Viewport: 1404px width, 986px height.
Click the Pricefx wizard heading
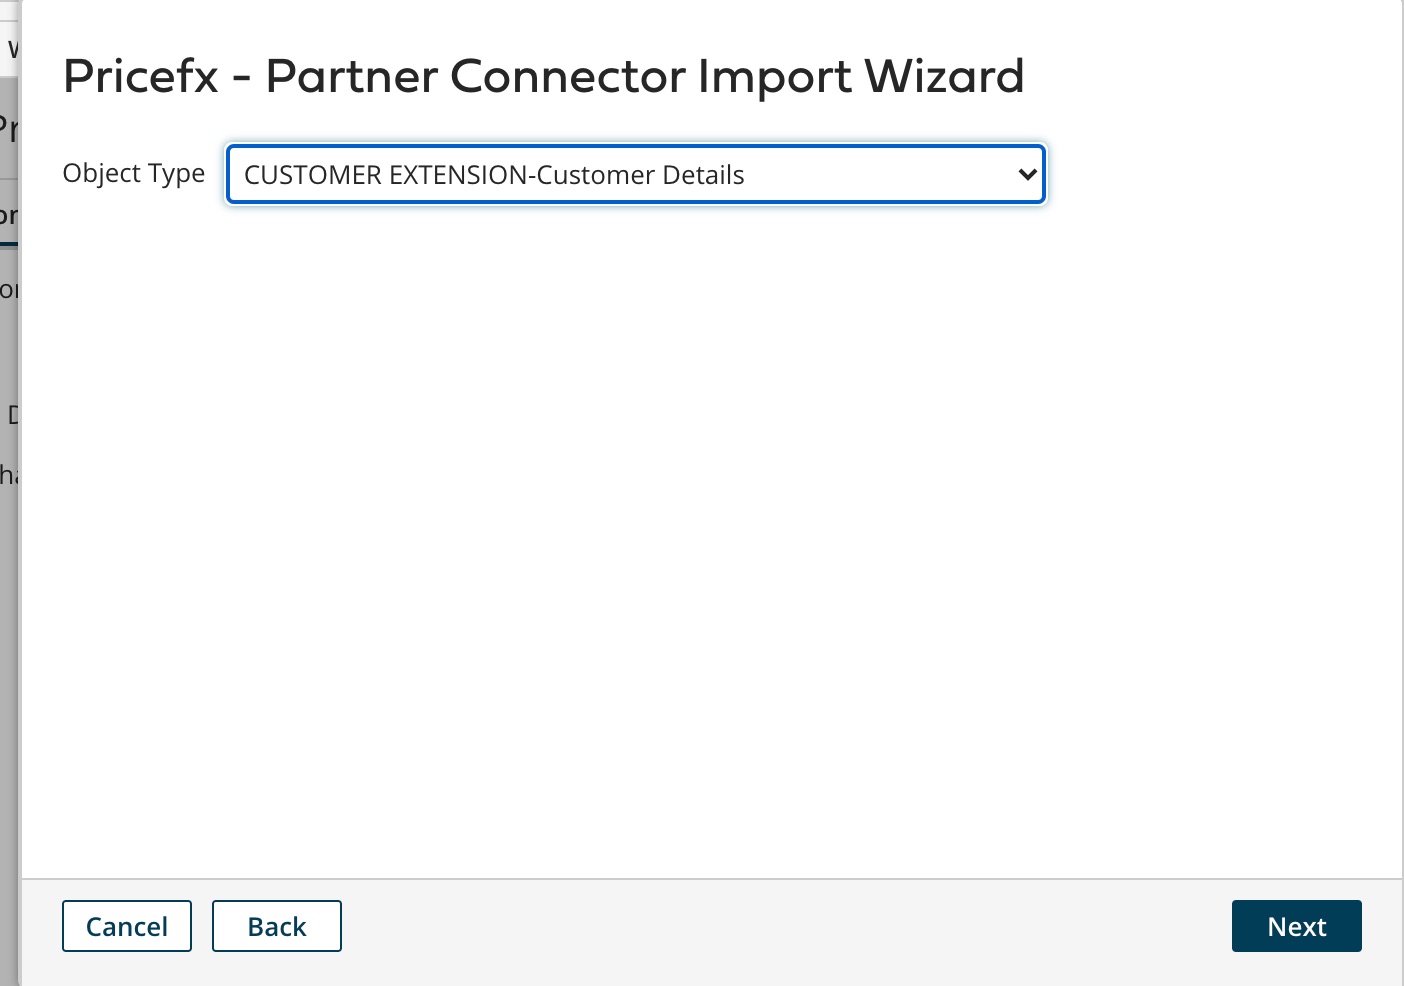[543, 76]
